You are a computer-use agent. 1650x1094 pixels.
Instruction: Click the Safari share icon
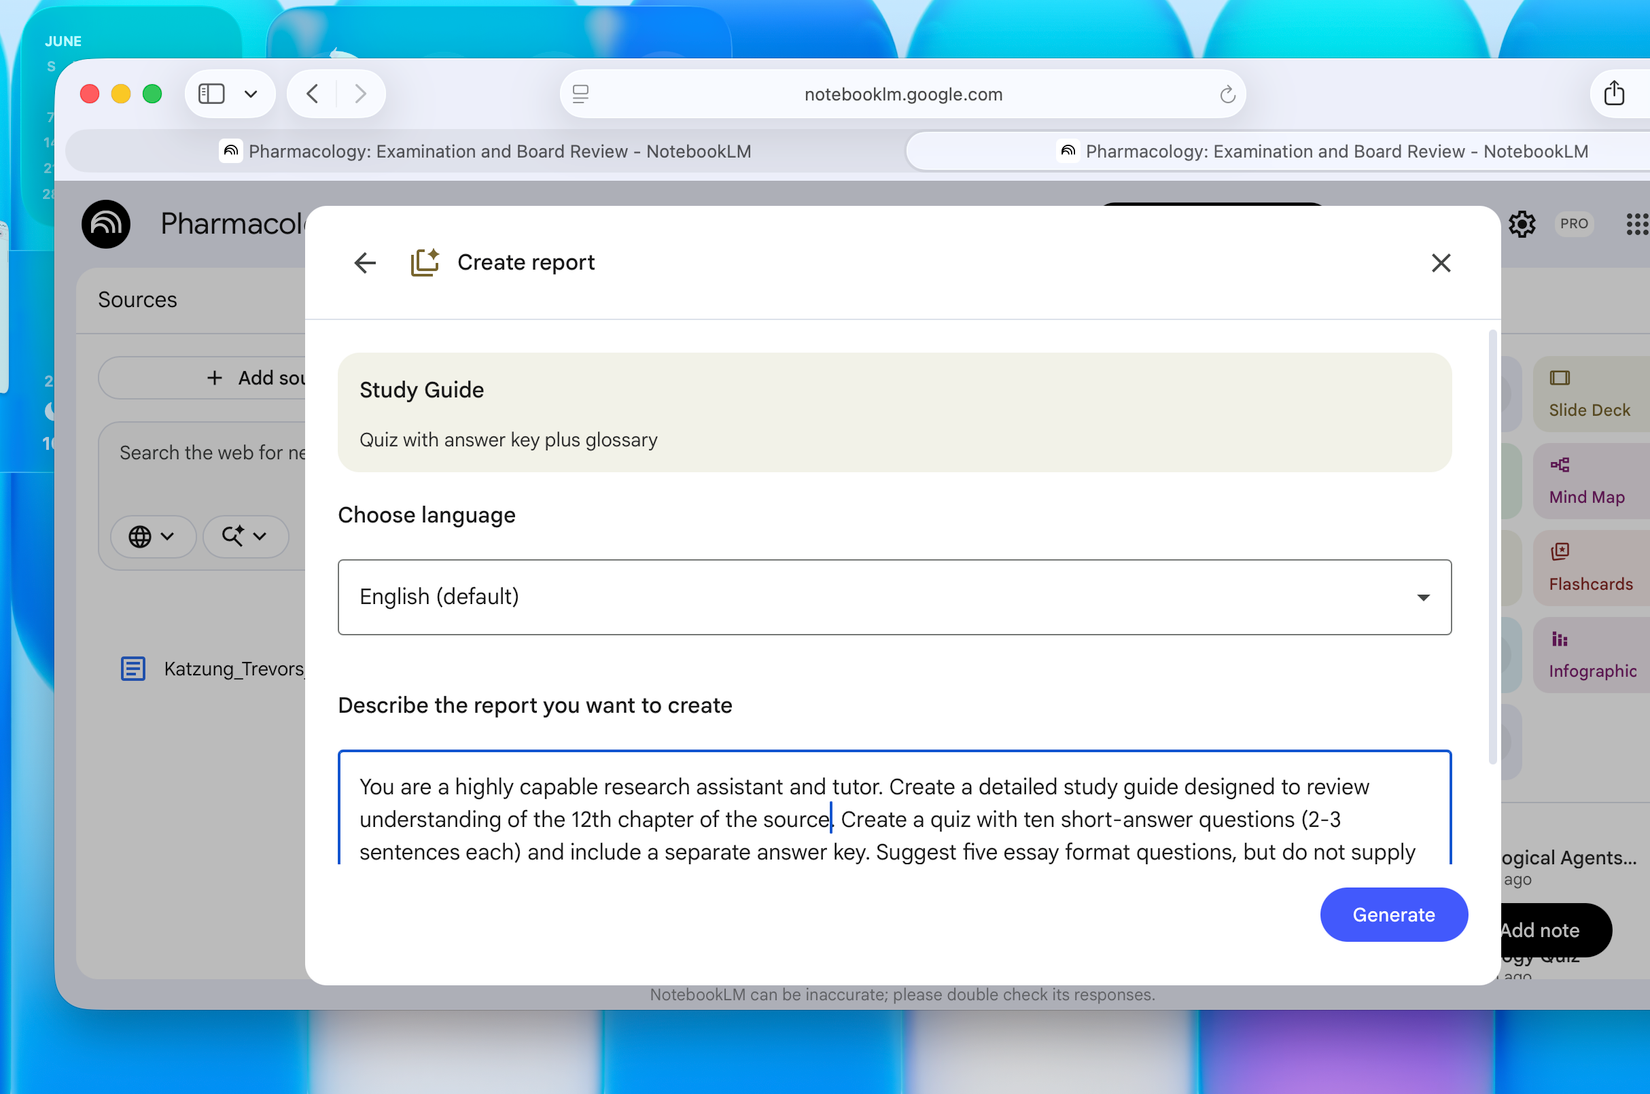(x=1614, y=93)
